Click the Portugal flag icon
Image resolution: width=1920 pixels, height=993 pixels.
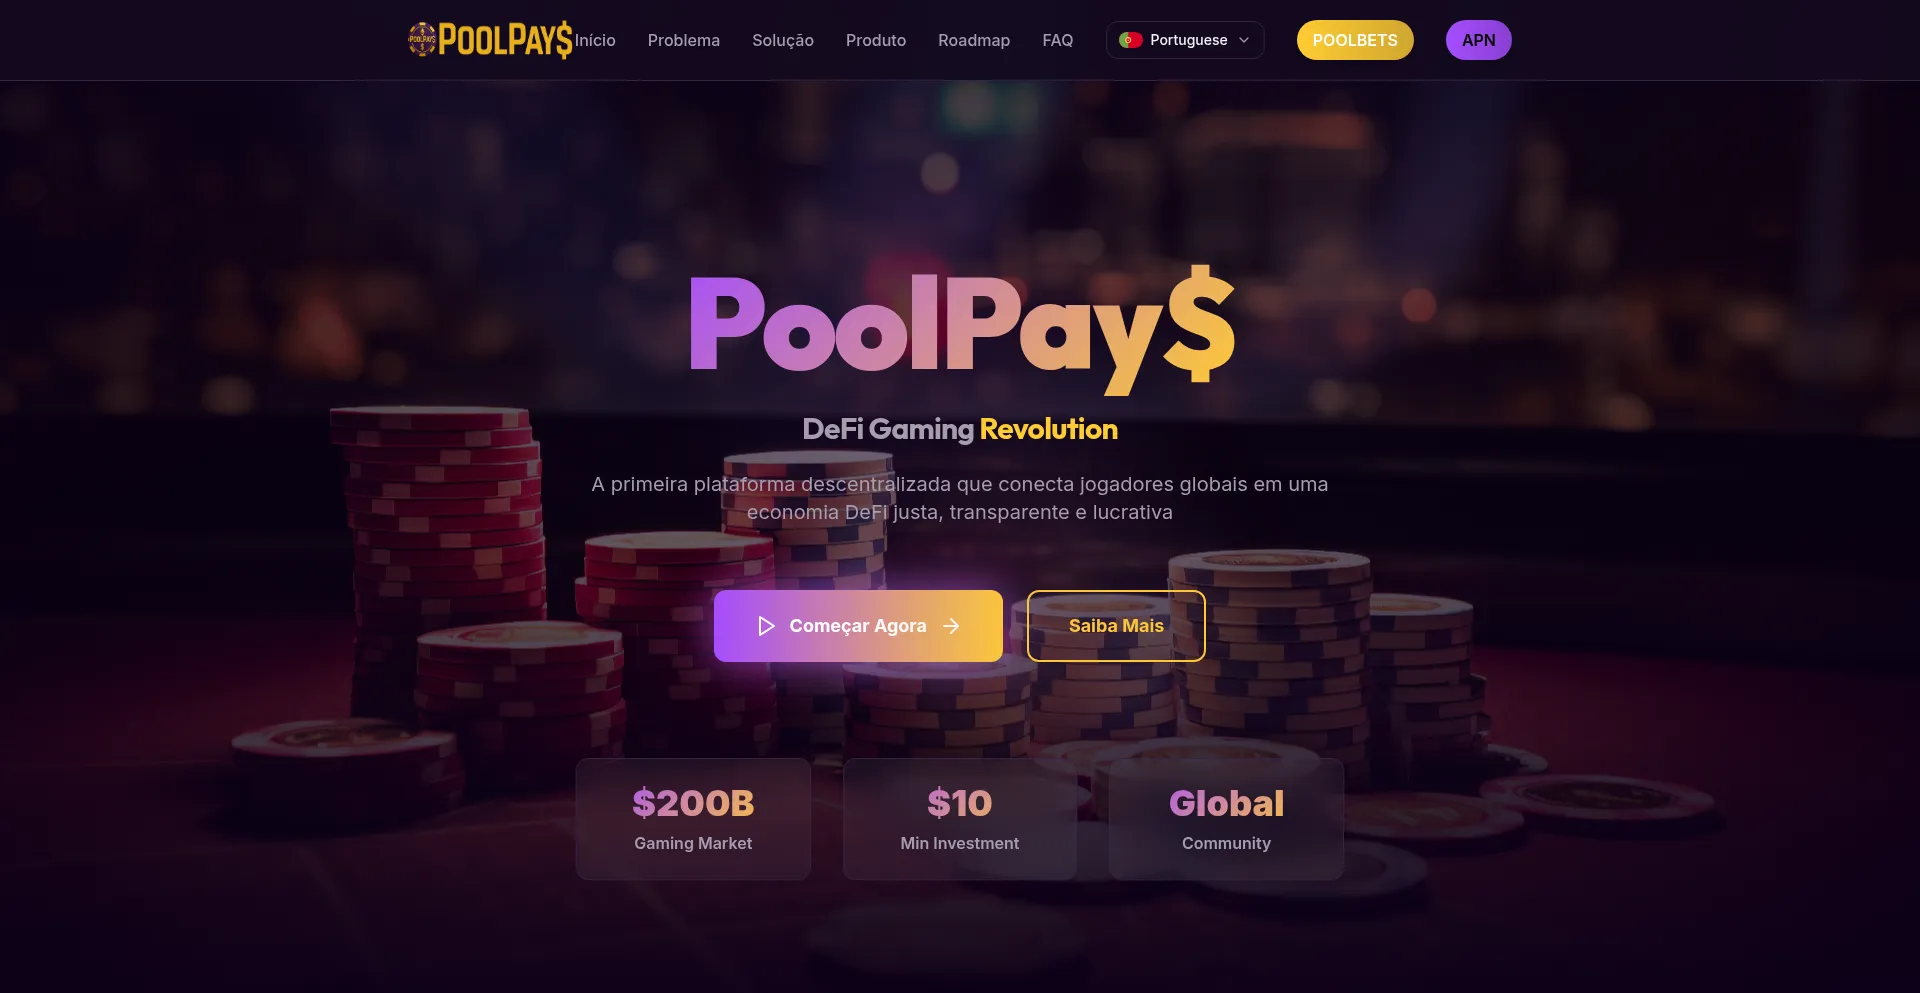coord(1131,40)
